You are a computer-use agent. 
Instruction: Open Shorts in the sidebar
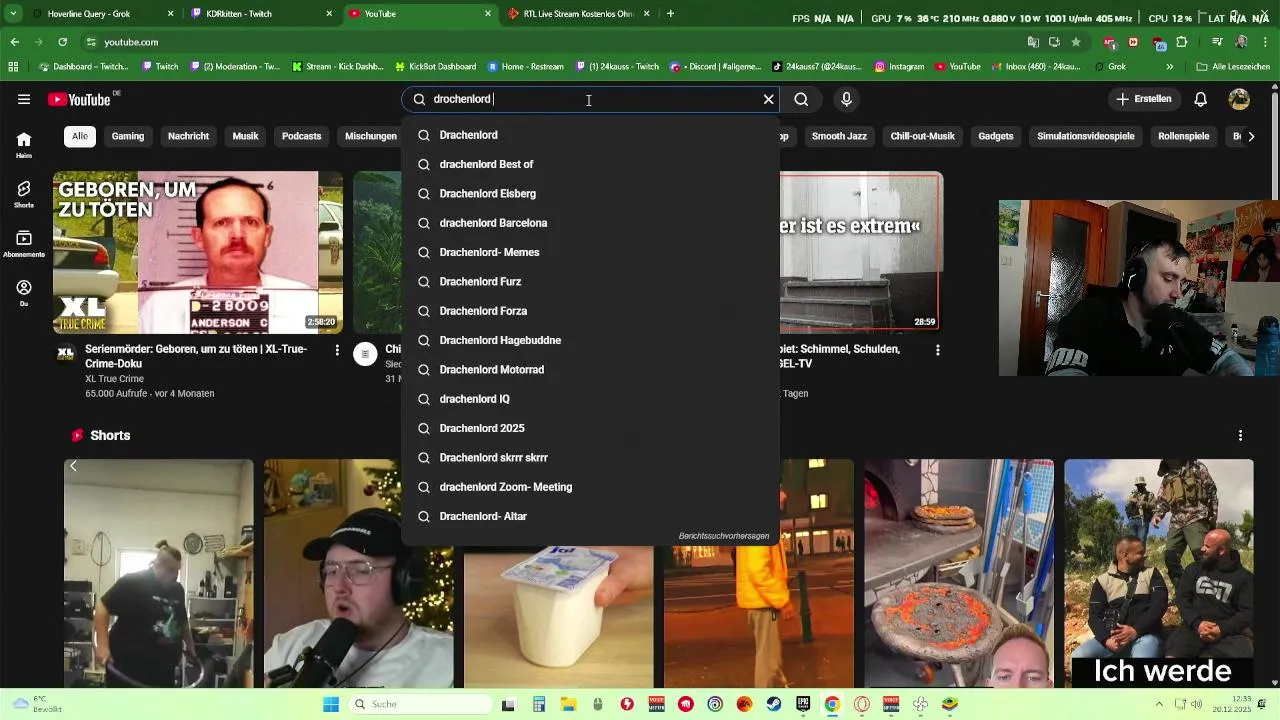tap(24, 194)
